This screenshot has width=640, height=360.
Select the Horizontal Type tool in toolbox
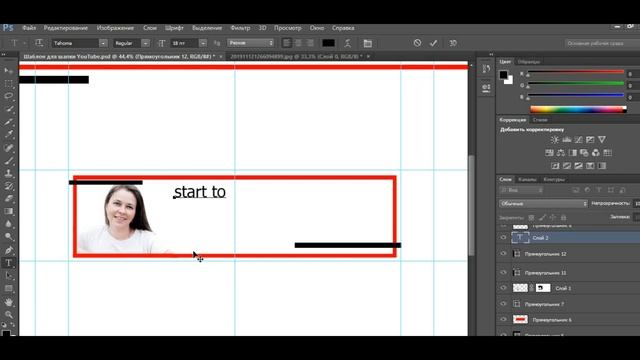(x=9, y=263)
